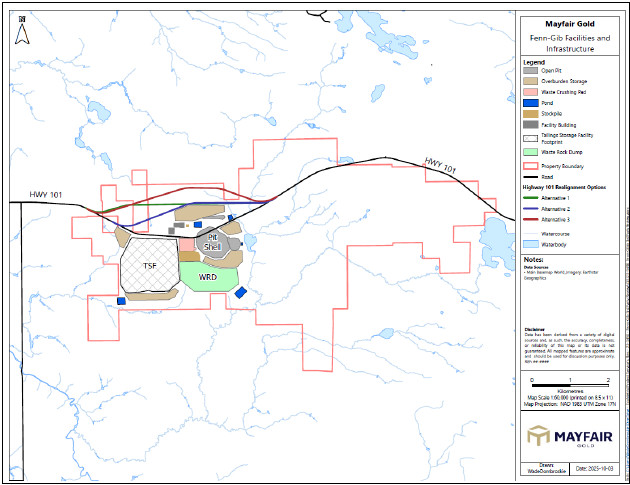Click the 'Notes:' heading
The height and width of the screenshot is (485, 630).
click(x=533, y=260)
